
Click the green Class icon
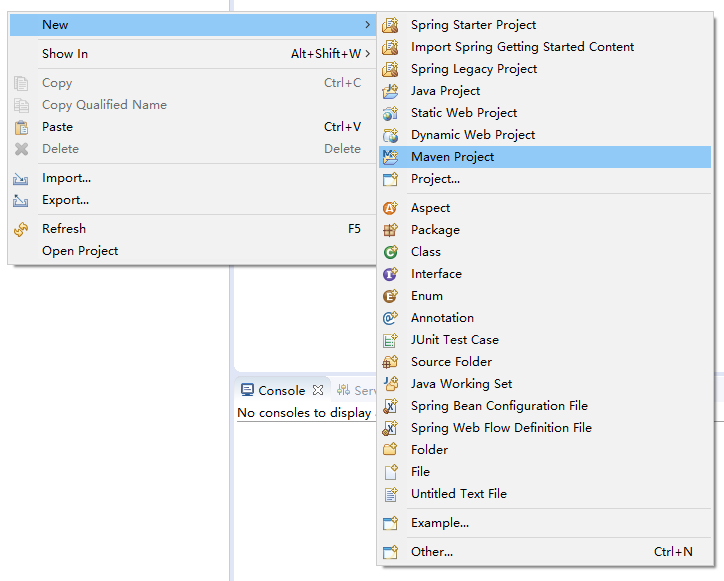pos(390,252)
